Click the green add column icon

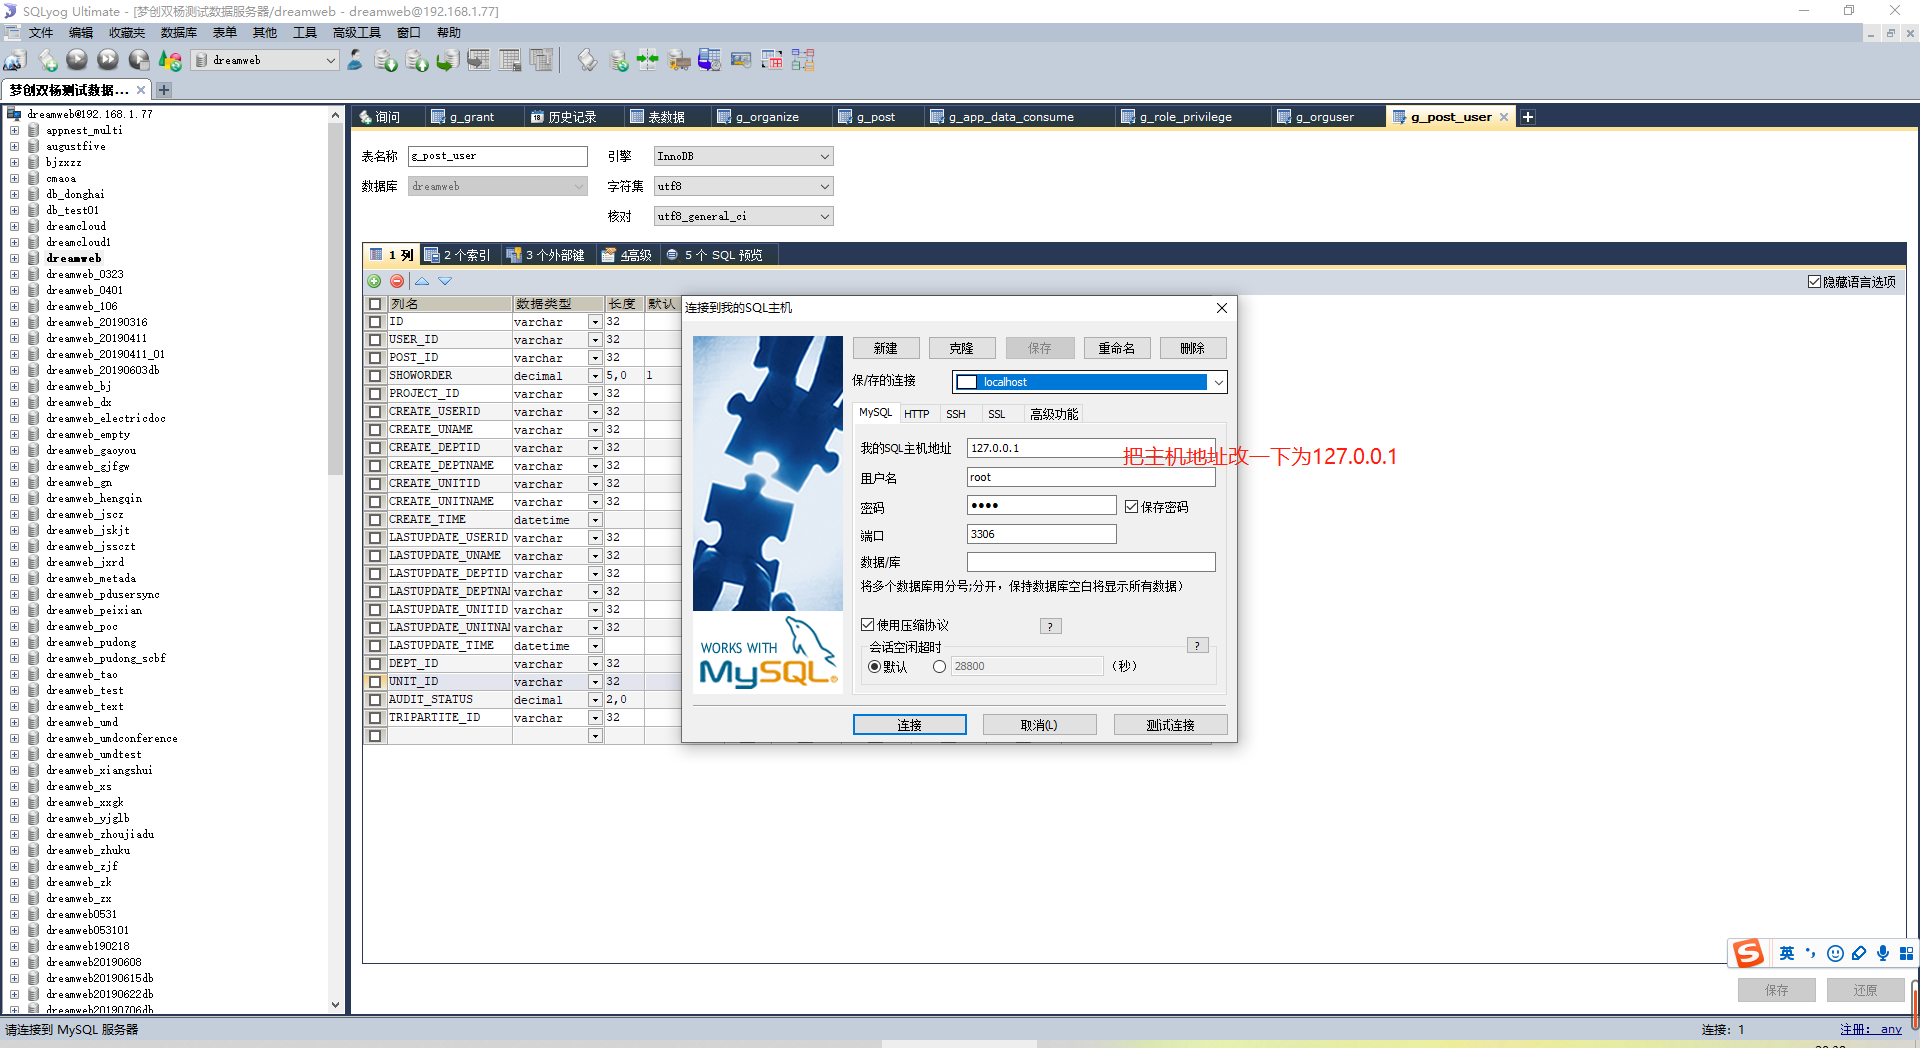click(374, 282)
